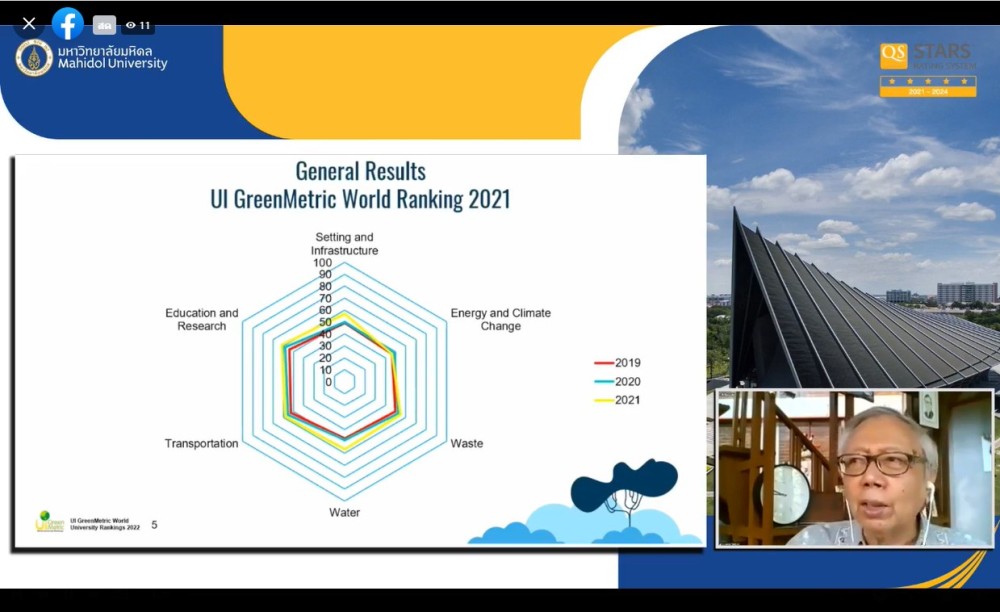Screen dimensions: 1000x612
Task: Close the live video viewer
Action: (29, 24)
